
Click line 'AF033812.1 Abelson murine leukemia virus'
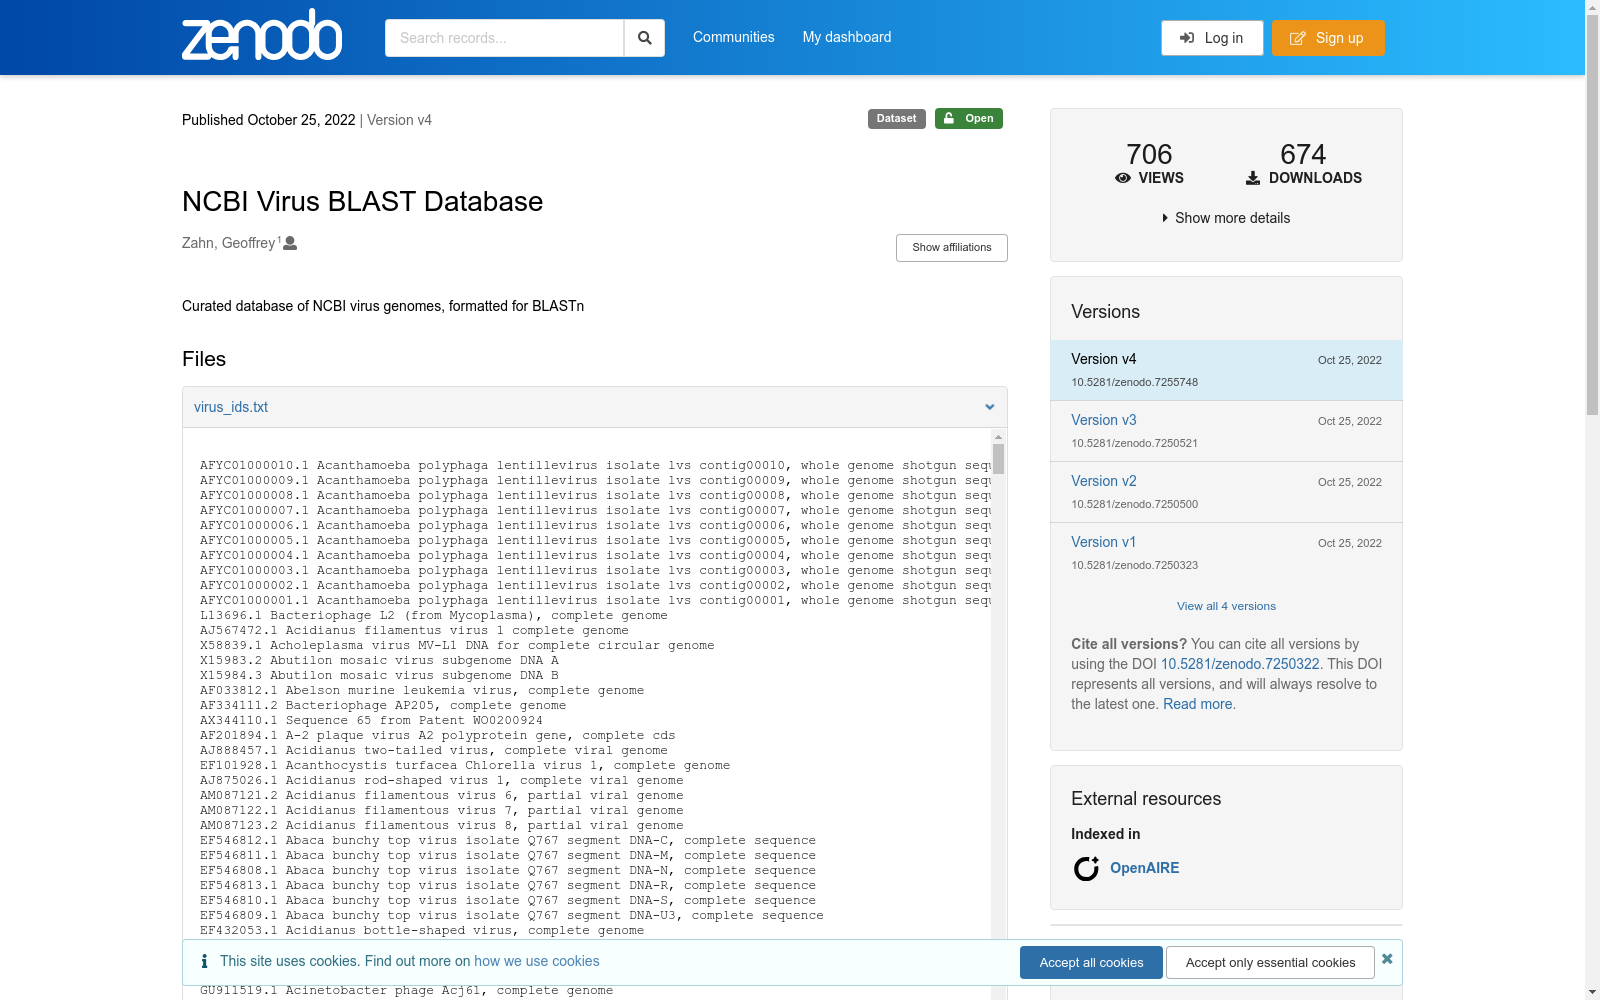[422, 691]
